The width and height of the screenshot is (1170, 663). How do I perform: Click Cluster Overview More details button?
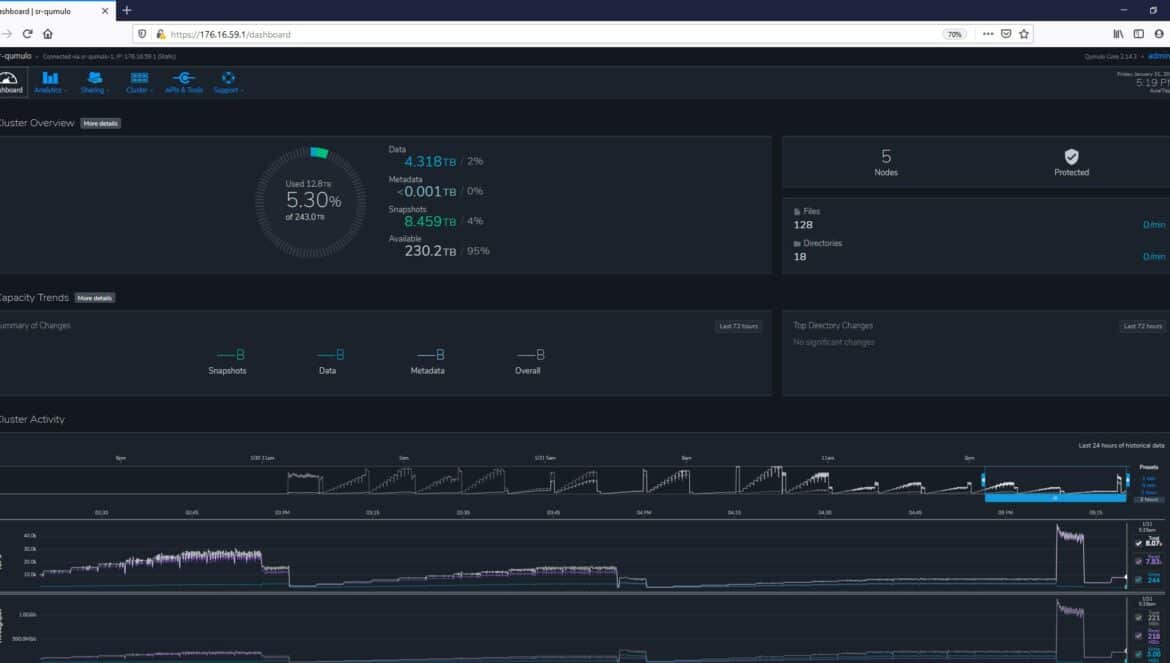[101, 123]
